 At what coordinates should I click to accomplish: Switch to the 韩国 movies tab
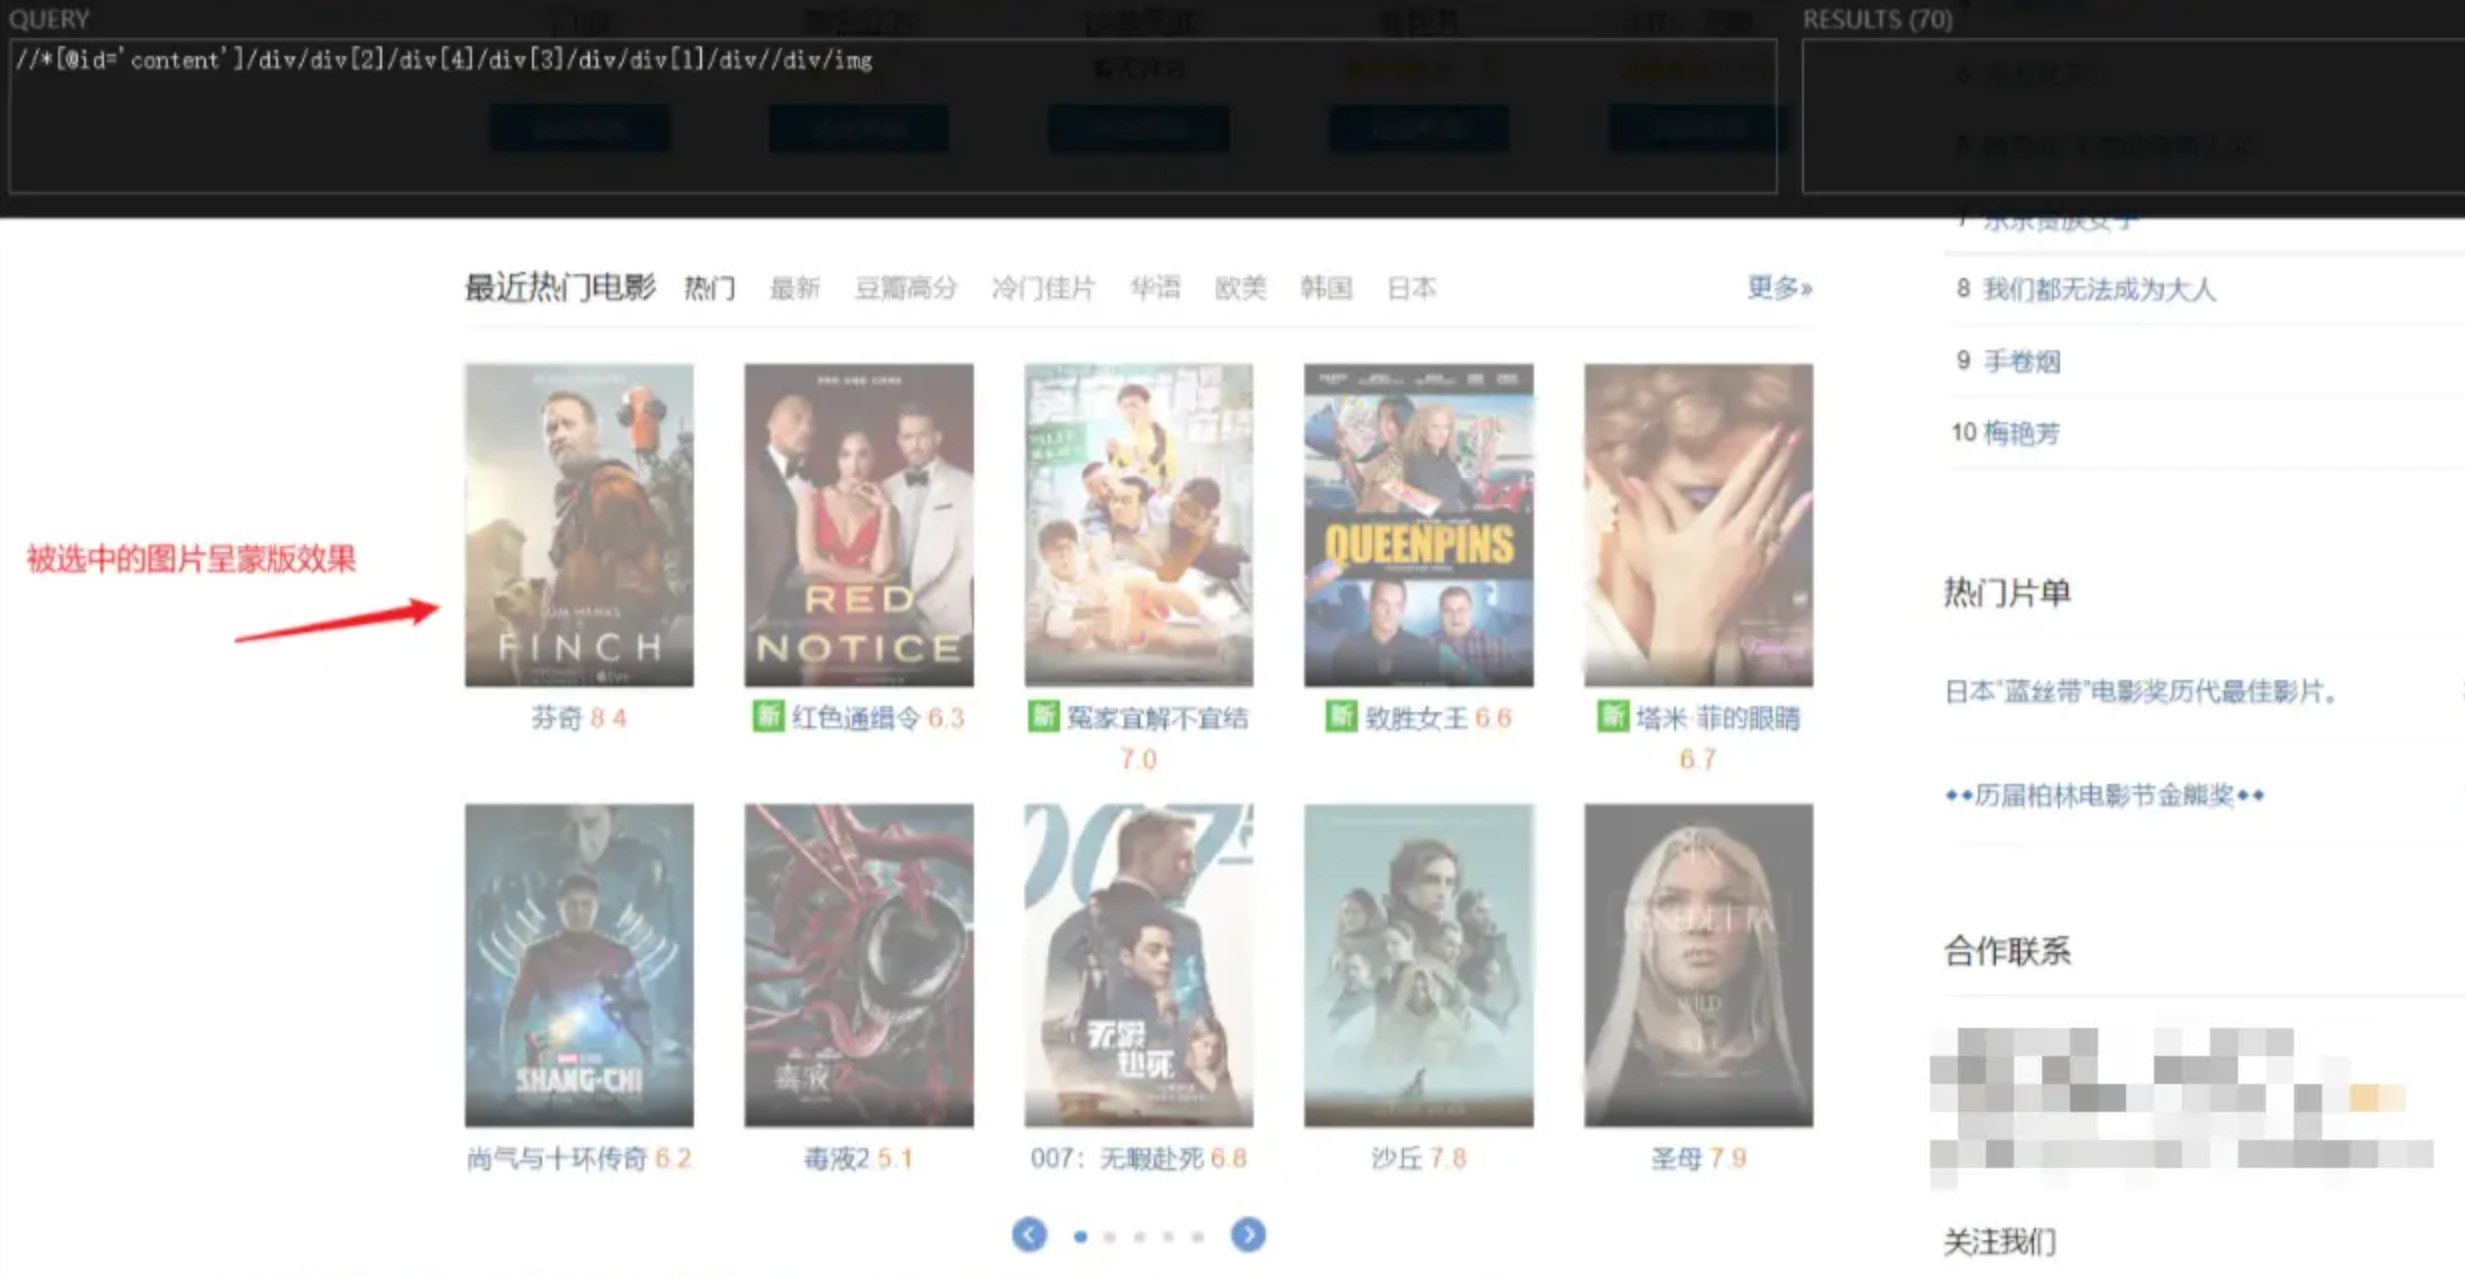point(1329,287)
